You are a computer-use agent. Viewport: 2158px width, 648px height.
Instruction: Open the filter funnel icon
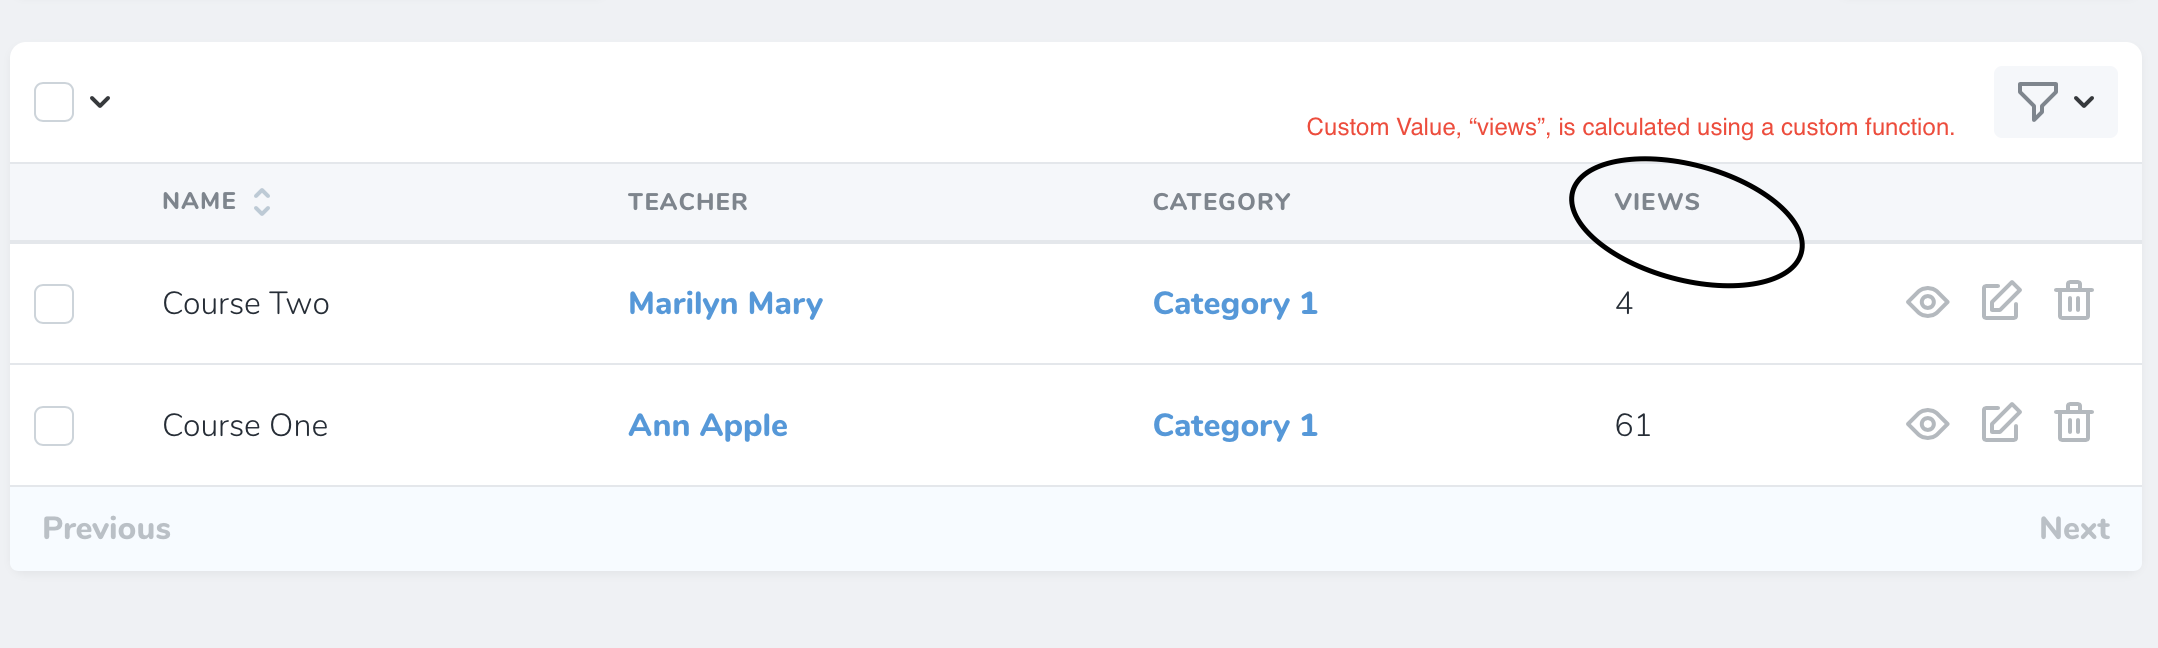coord(2035,101)
